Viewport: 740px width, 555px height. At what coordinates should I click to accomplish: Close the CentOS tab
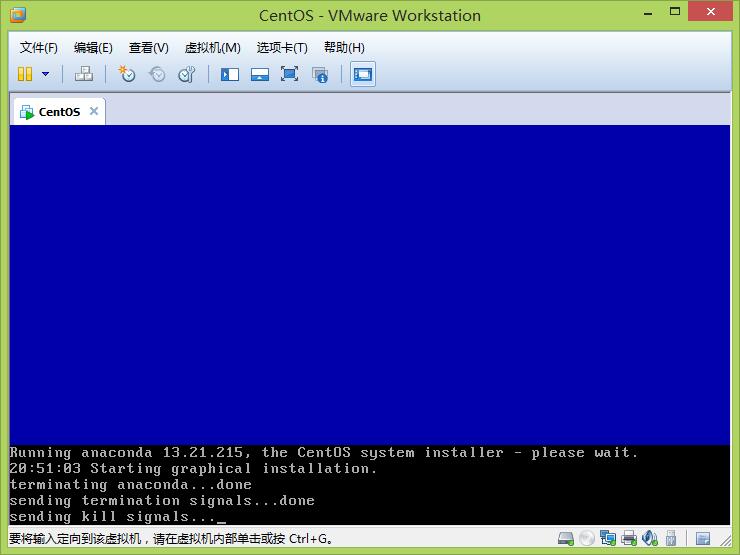pyautogui.click(x=94, y=111)
